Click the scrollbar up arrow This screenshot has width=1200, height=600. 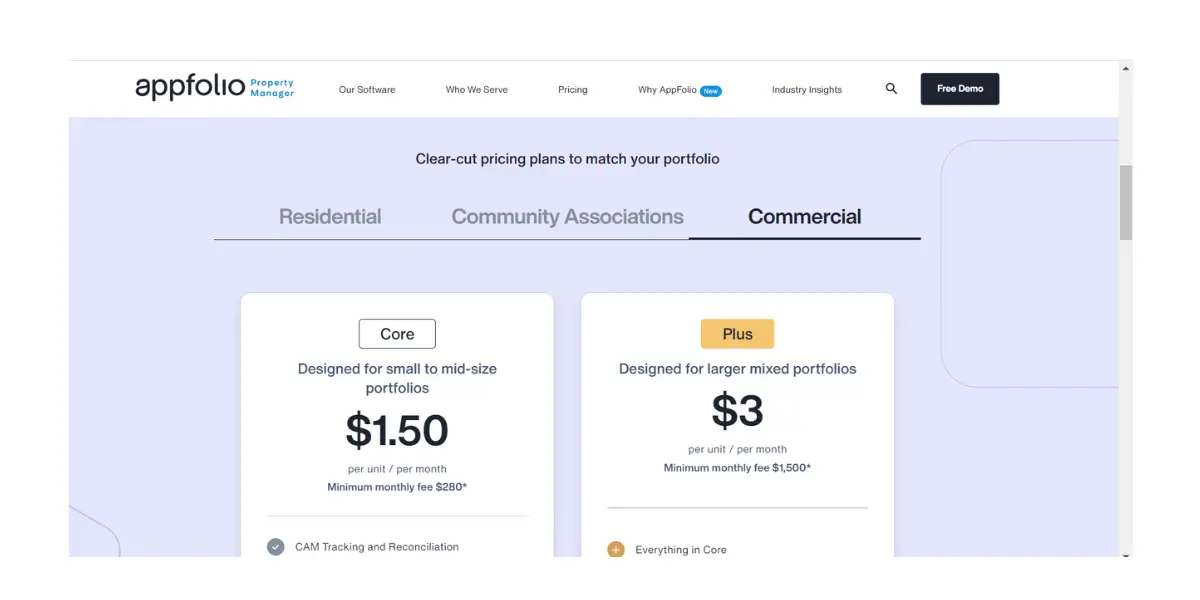pos(1126,68)
